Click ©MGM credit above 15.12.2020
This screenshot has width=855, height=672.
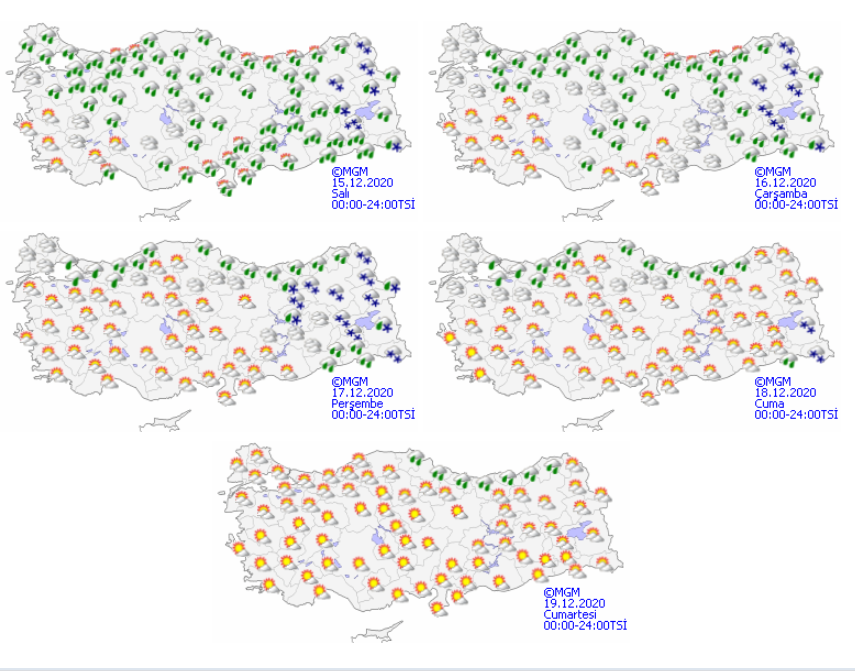coord(350,172)
